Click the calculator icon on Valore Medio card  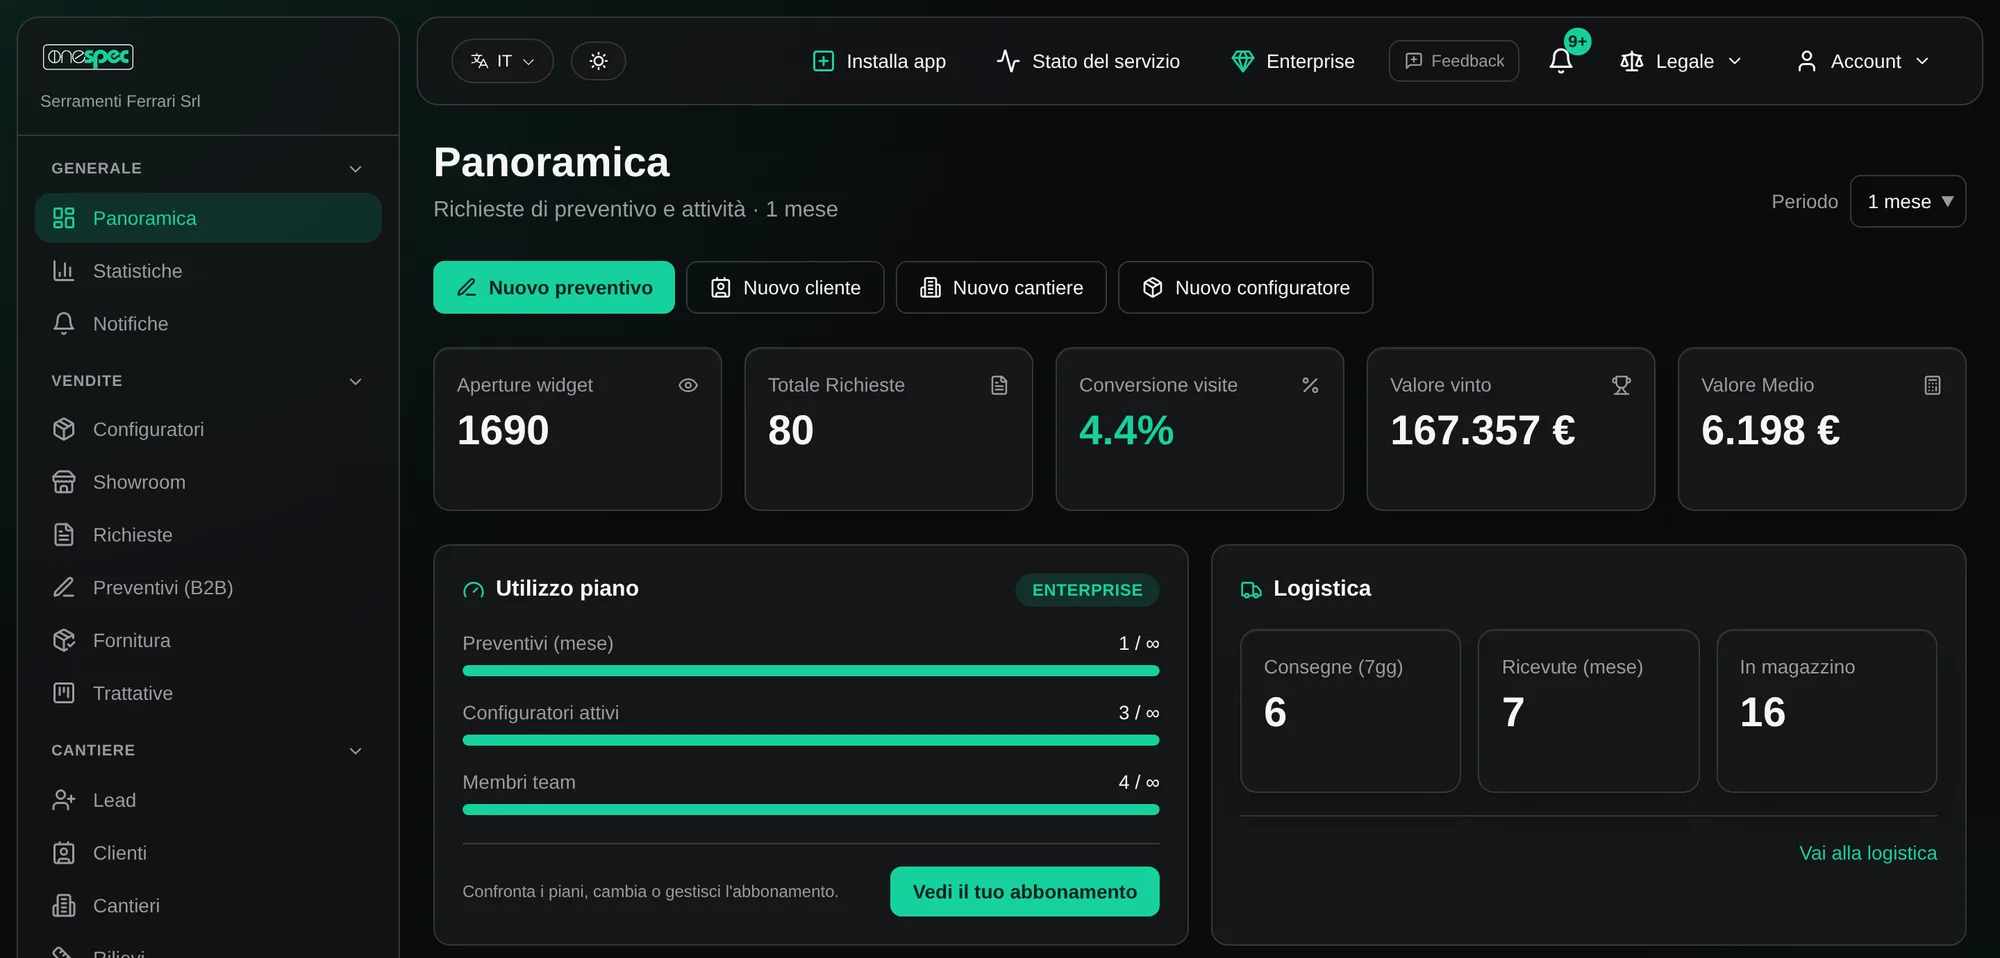(x=1932, y=385)
